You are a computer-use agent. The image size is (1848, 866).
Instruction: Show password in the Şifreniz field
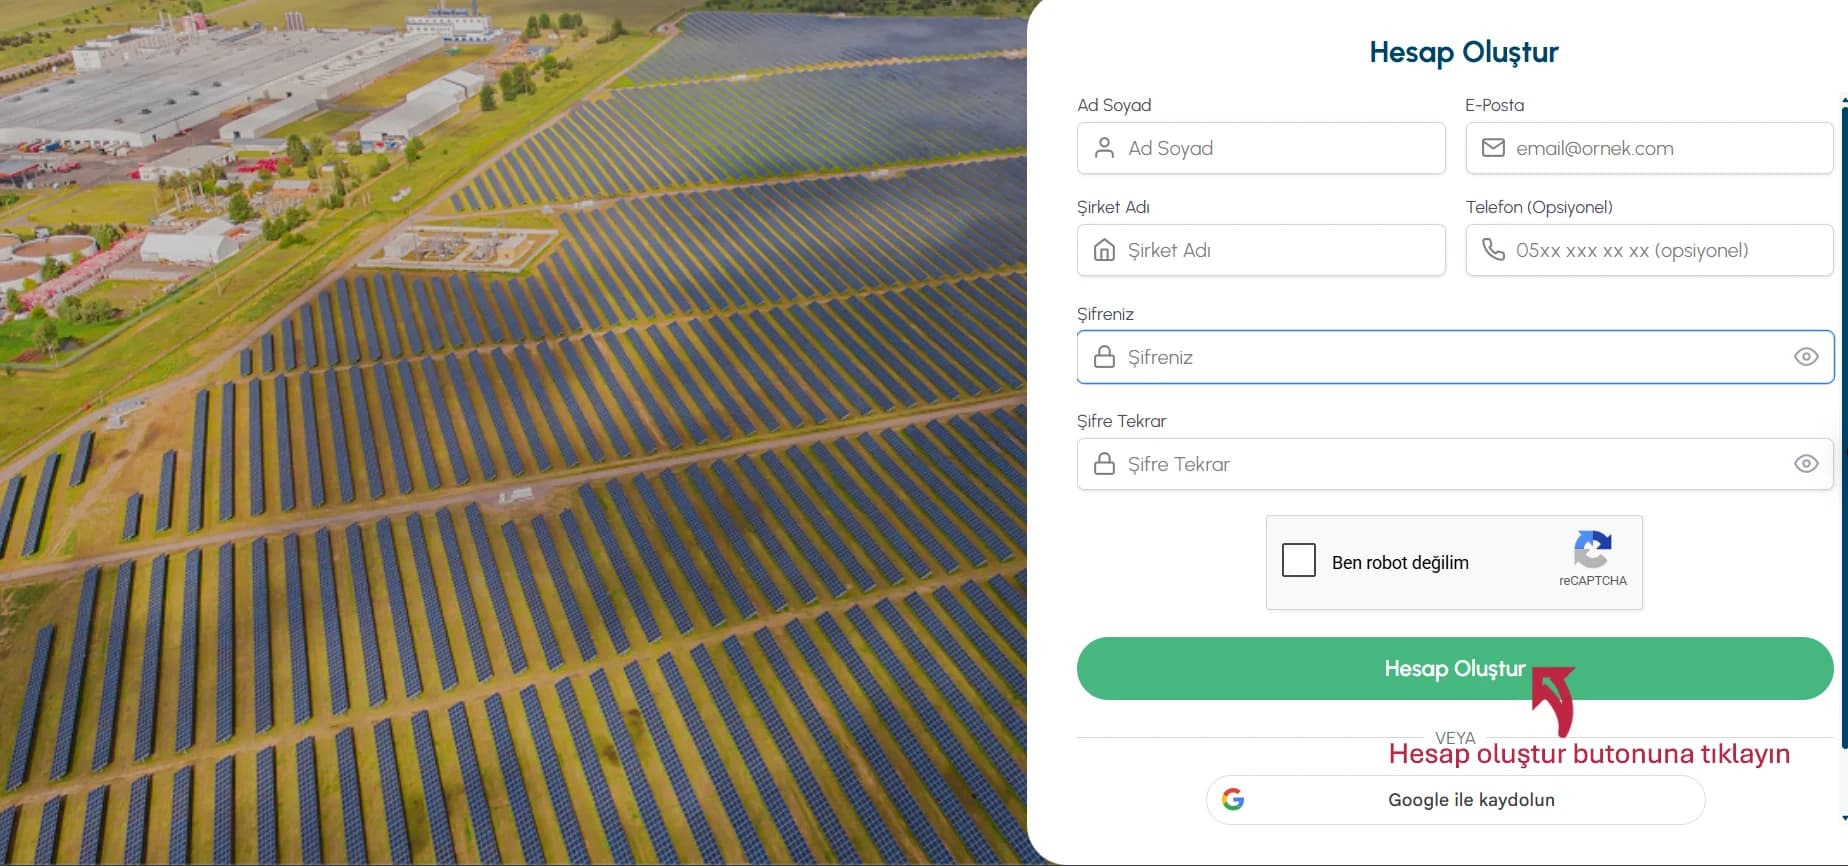(x=1806, y=357)
